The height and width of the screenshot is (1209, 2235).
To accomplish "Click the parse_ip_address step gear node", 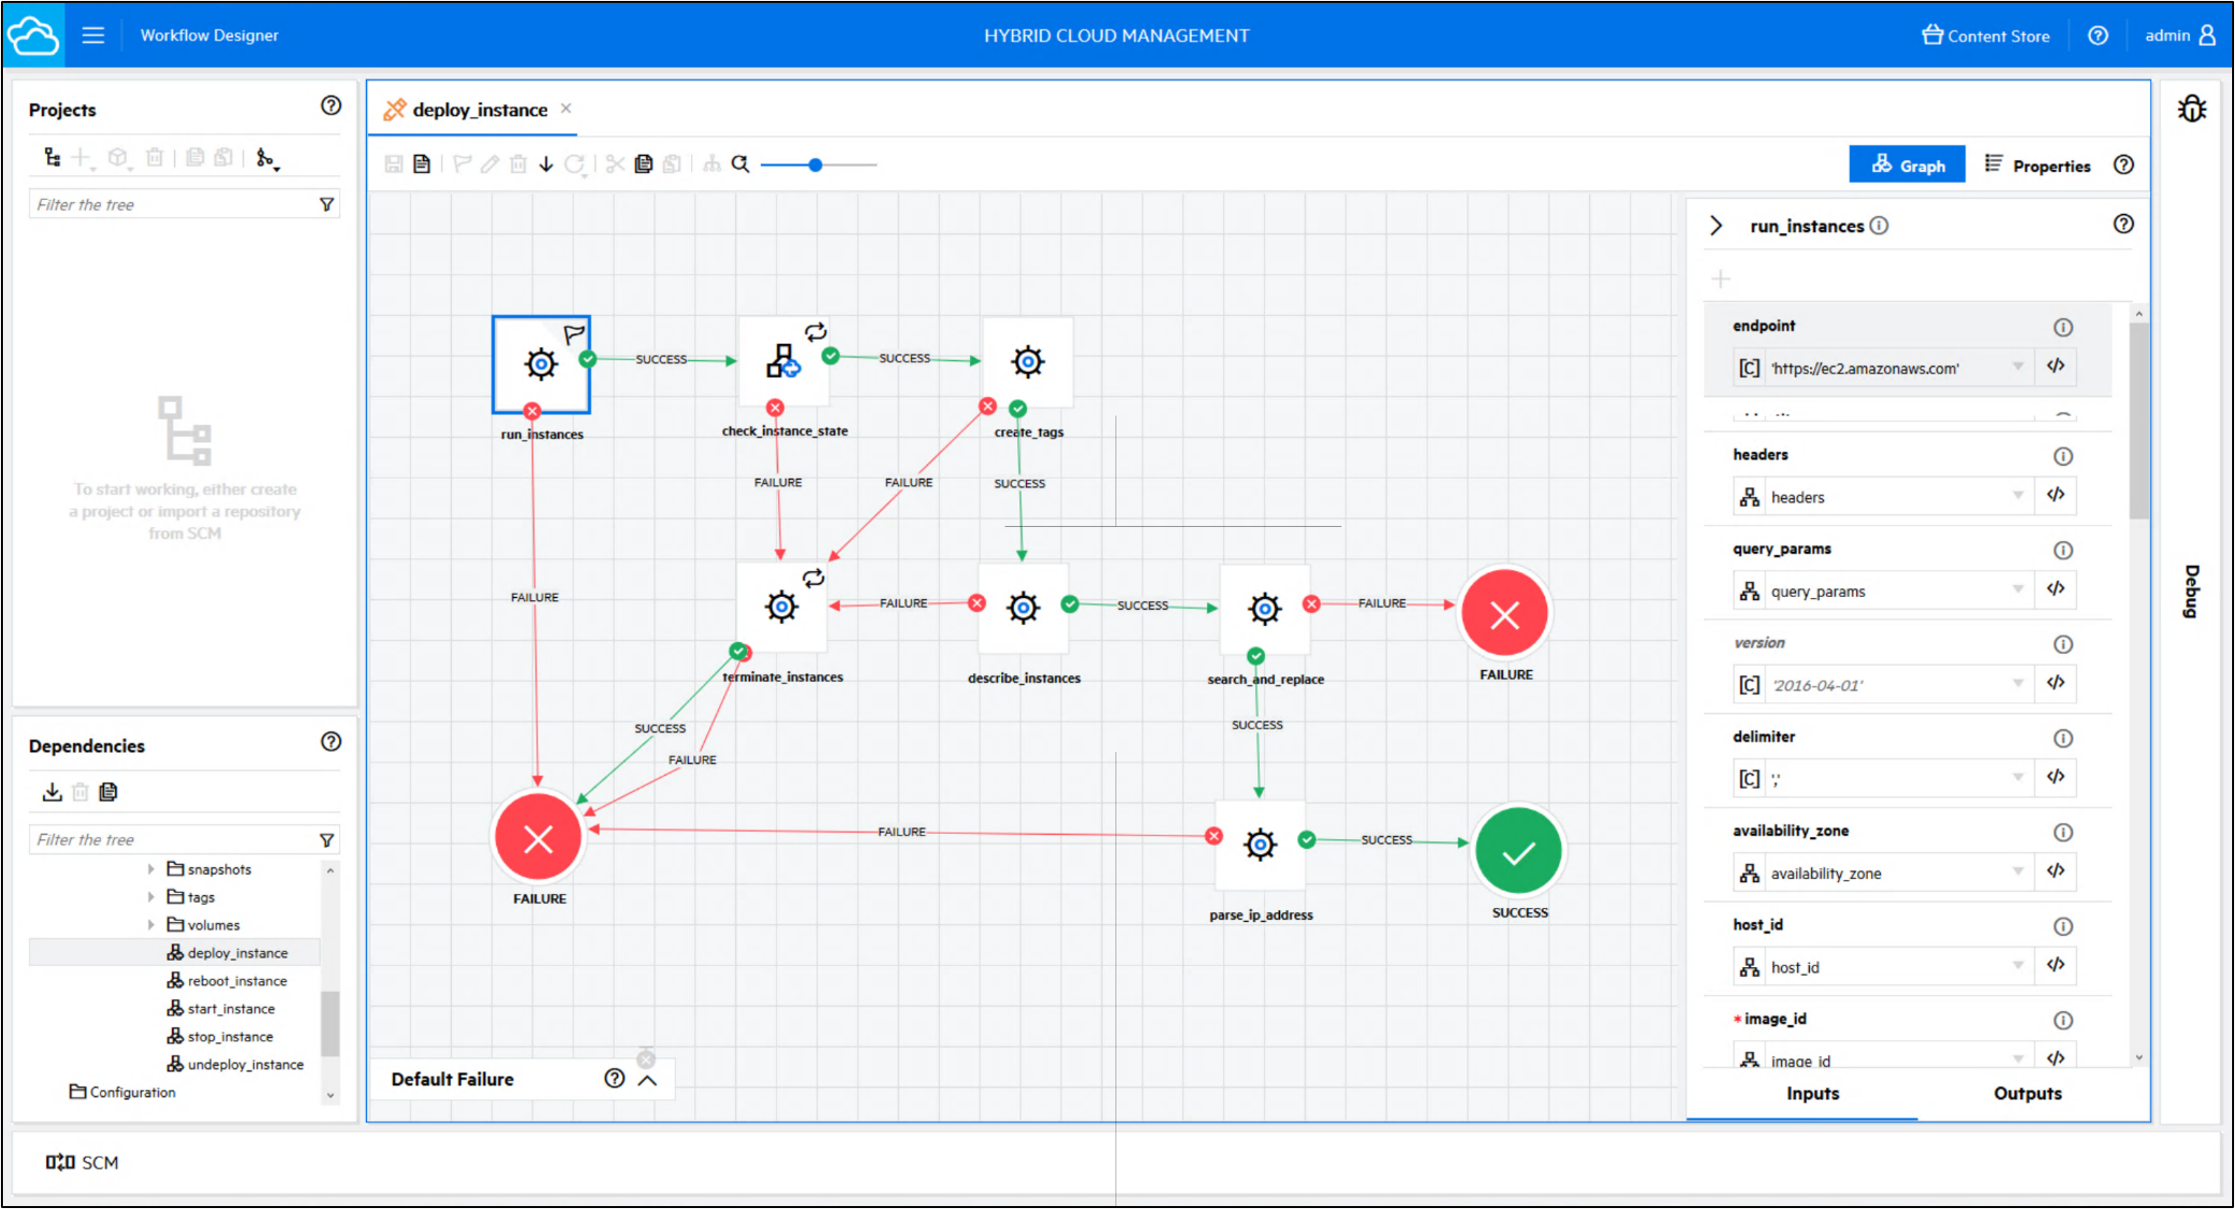I will (x=1260, y=845).
